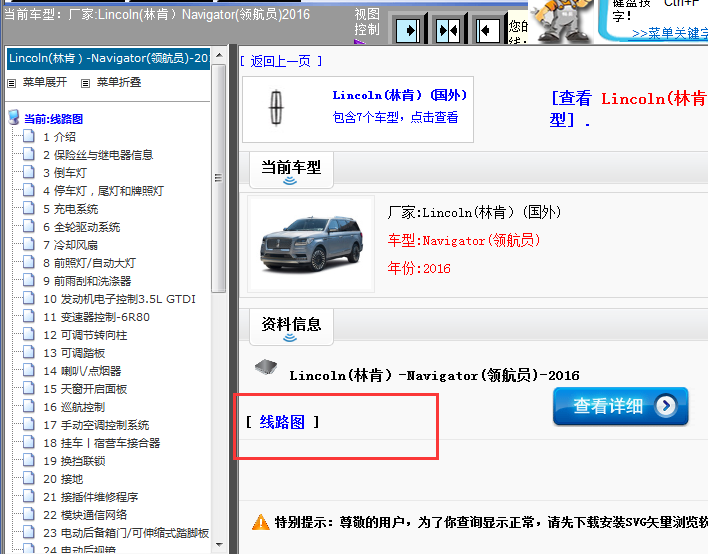Image resolution: width=708 pixels, height=554 pixels.
Task: Click the Navigator car thumbnail image
Action: click(x=311, y=244)
